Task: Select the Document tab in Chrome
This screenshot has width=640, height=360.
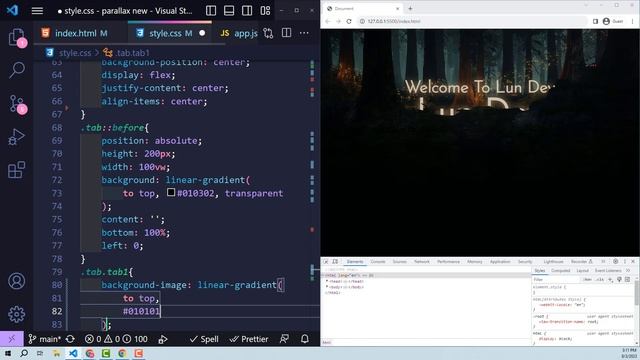Action: click(x=362, y=9)
